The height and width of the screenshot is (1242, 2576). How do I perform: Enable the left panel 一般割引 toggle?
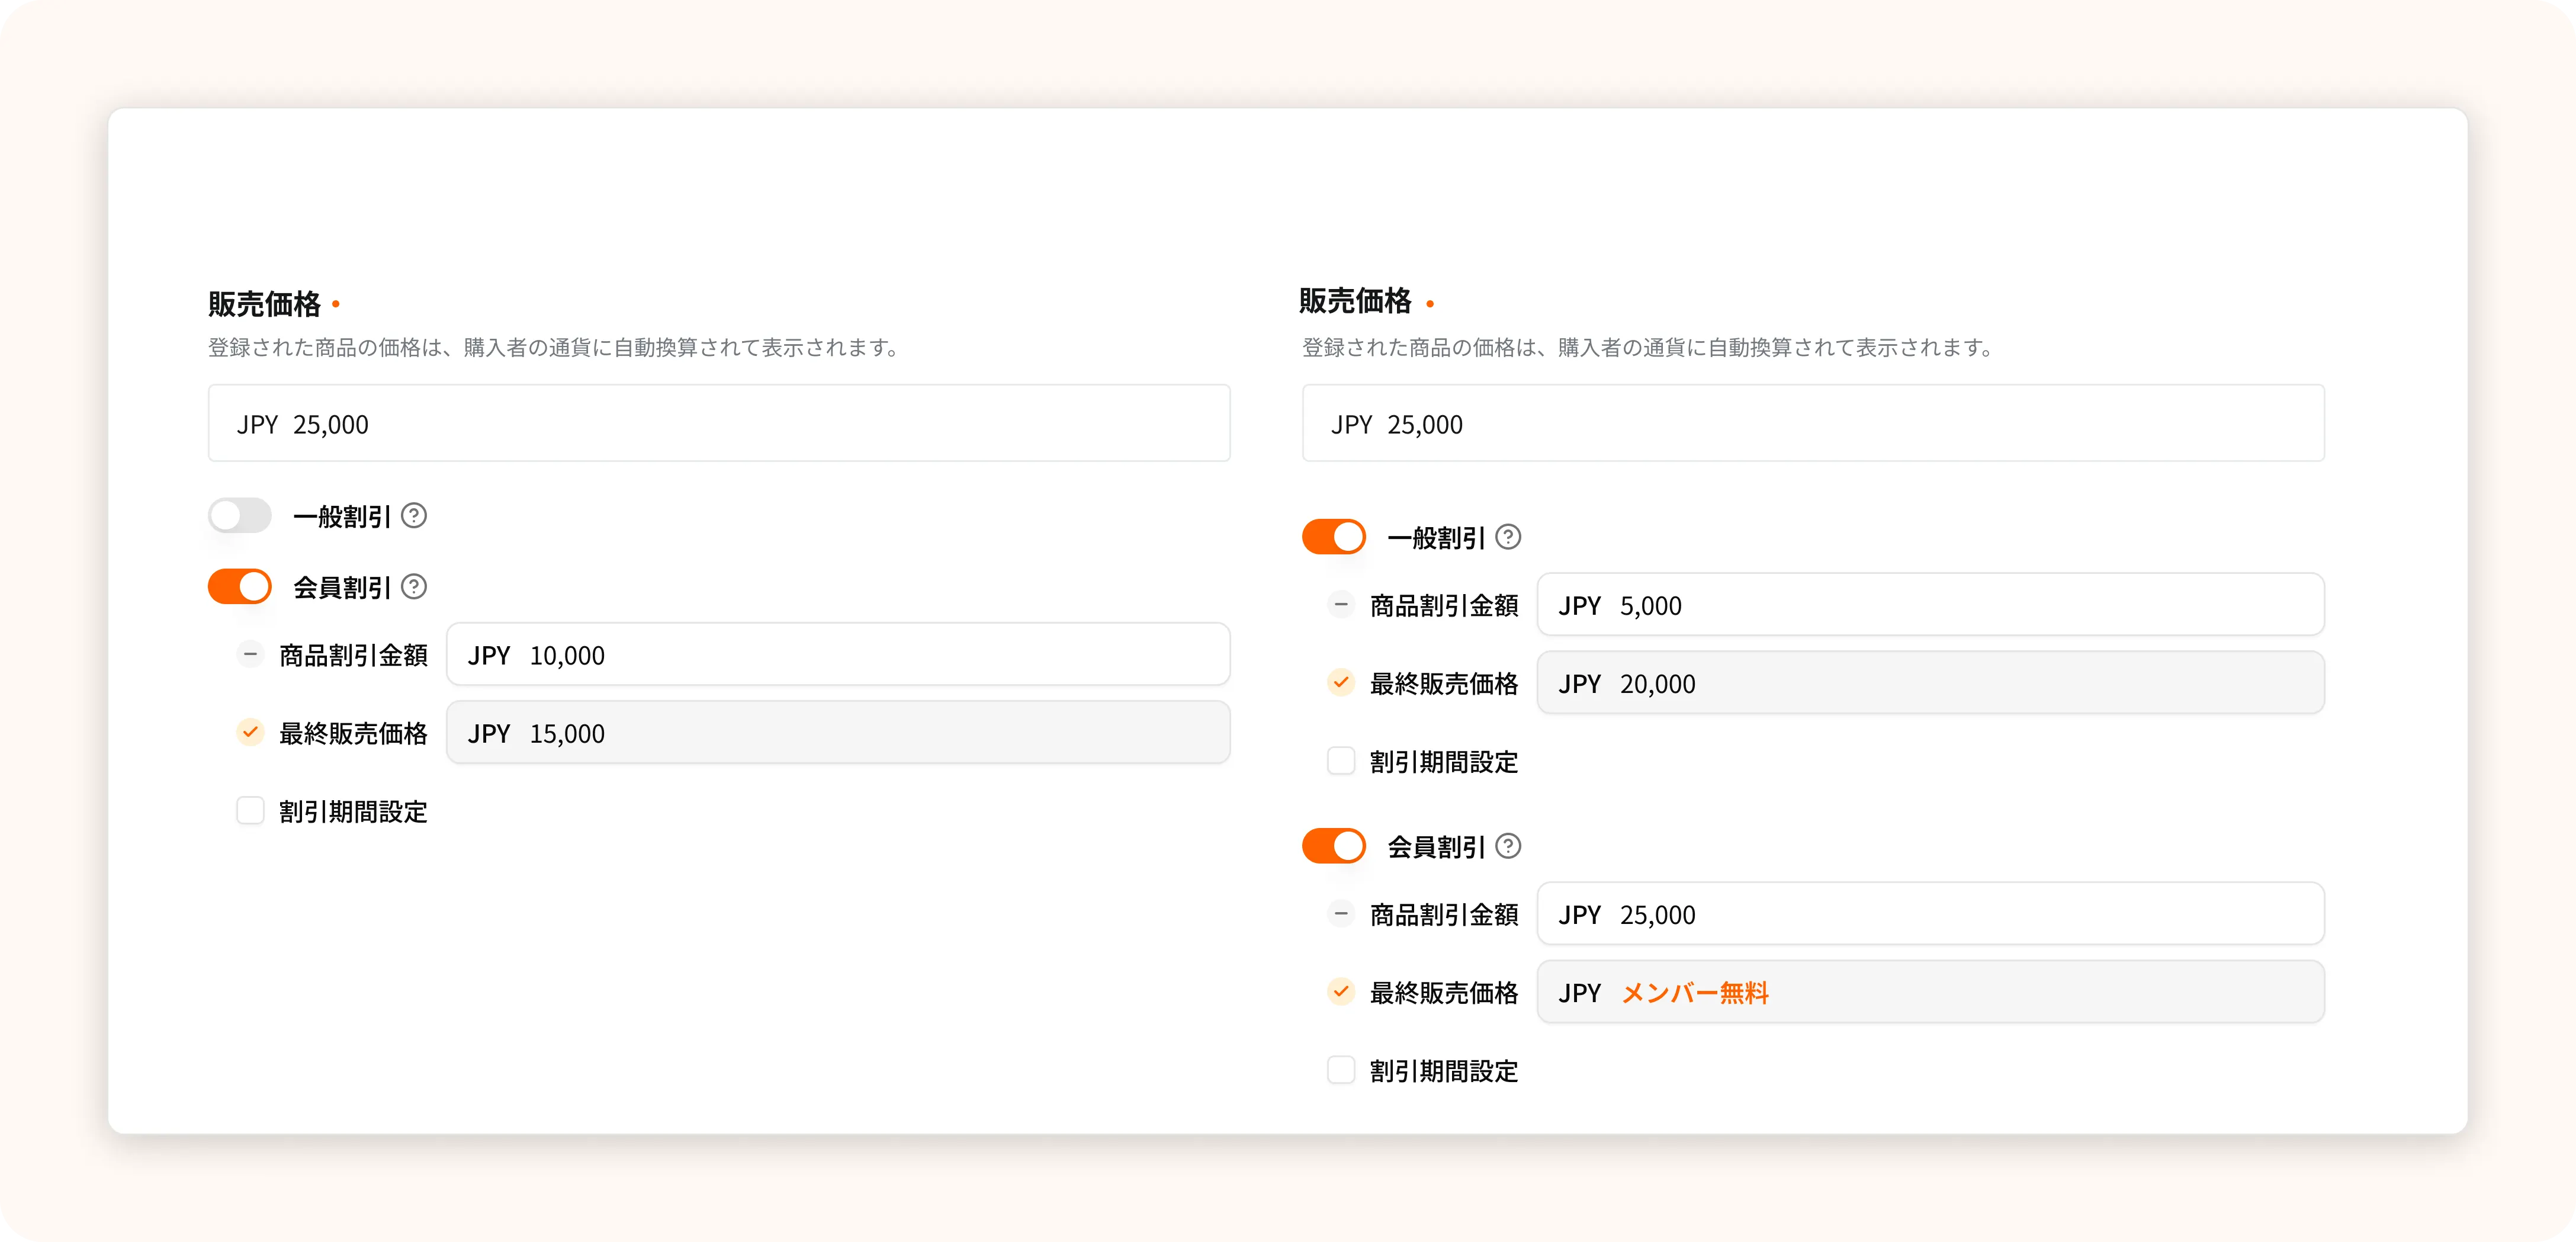(x=240, y=516)
